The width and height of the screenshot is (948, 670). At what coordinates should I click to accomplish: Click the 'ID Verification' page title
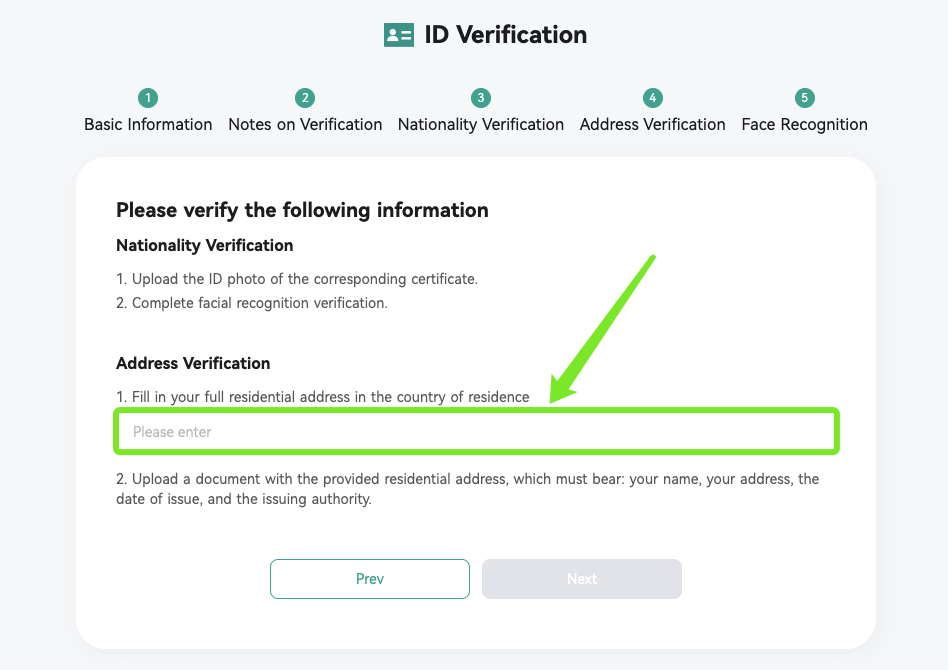pos(505,35)
